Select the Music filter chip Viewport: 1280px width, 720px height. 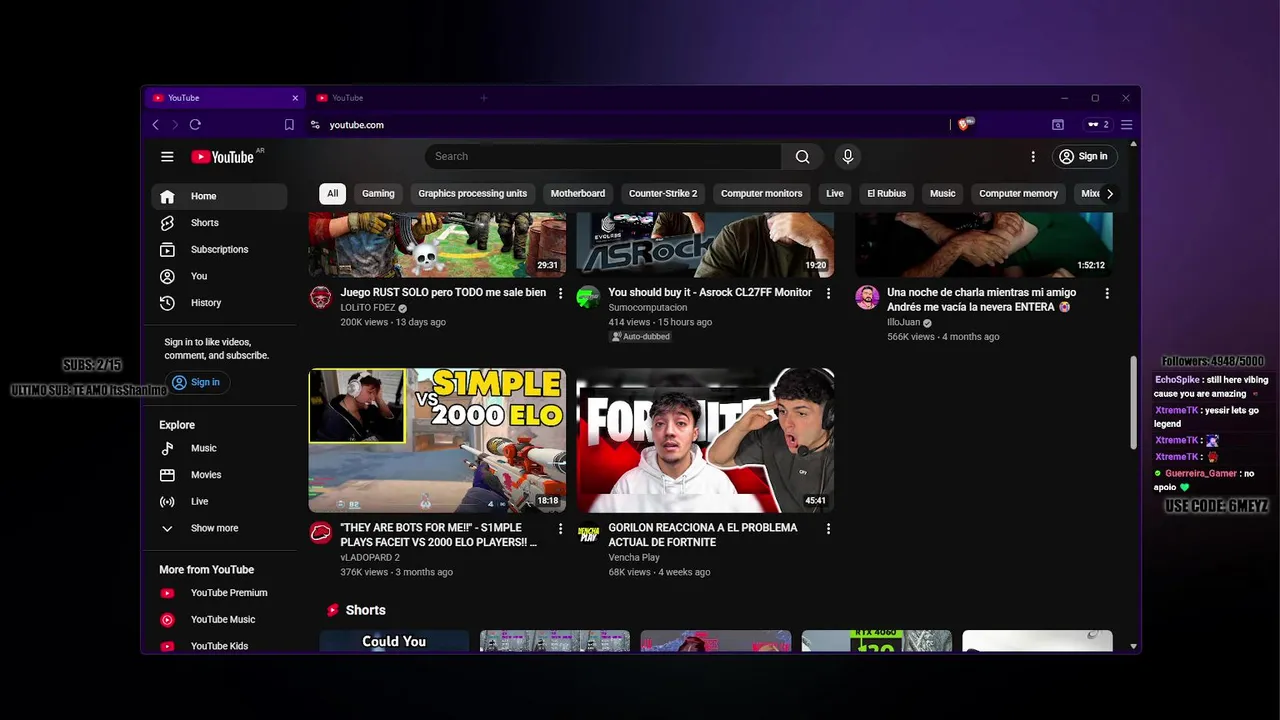tap(943, 194)
